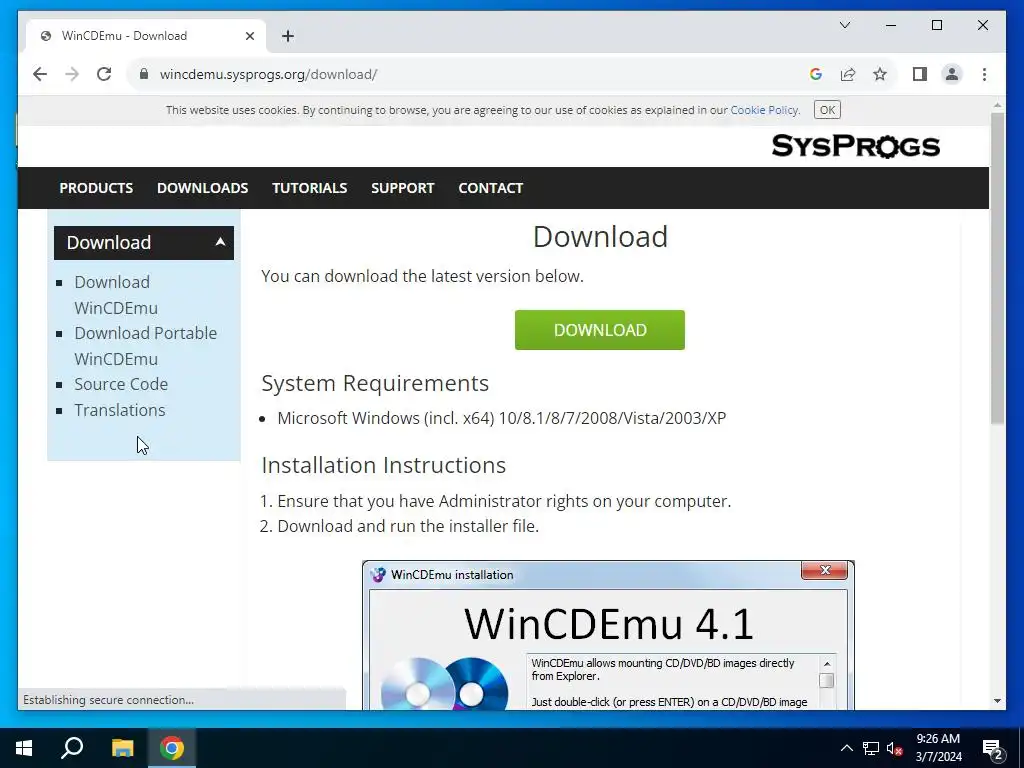The height and width of the screenshot is (768, 1024).
Task: Open the muted volume tray icon
Action: coord(894,748)
